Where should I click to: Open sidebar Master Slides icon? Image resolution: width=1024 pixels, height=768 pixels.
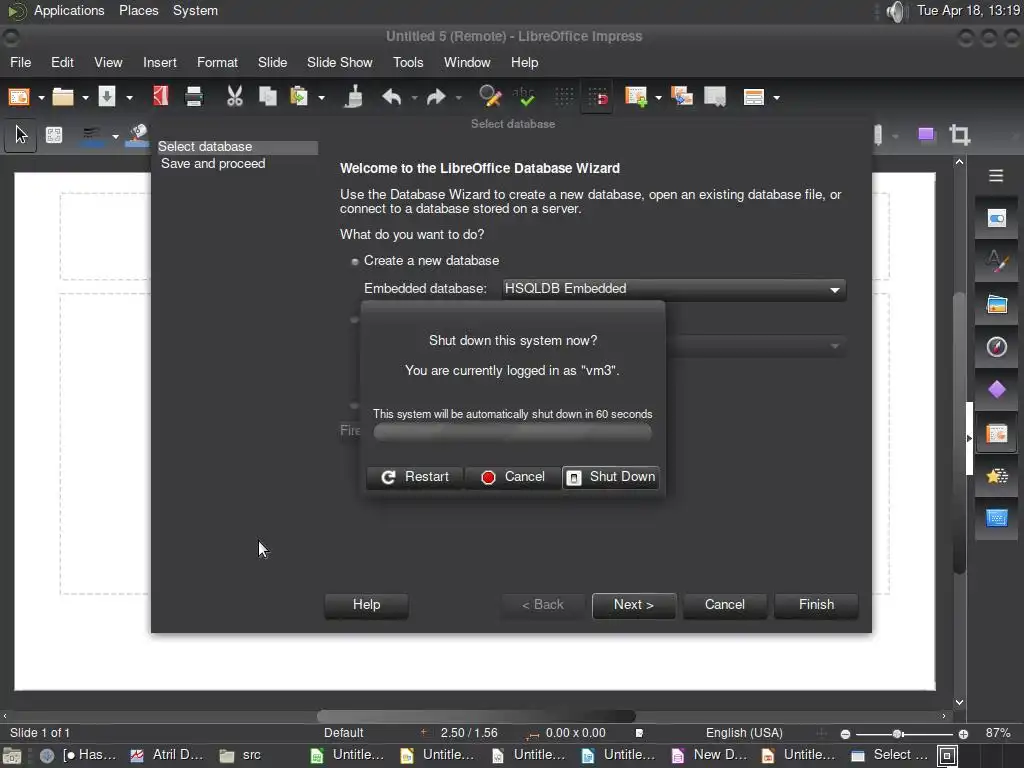coord(997,519)
